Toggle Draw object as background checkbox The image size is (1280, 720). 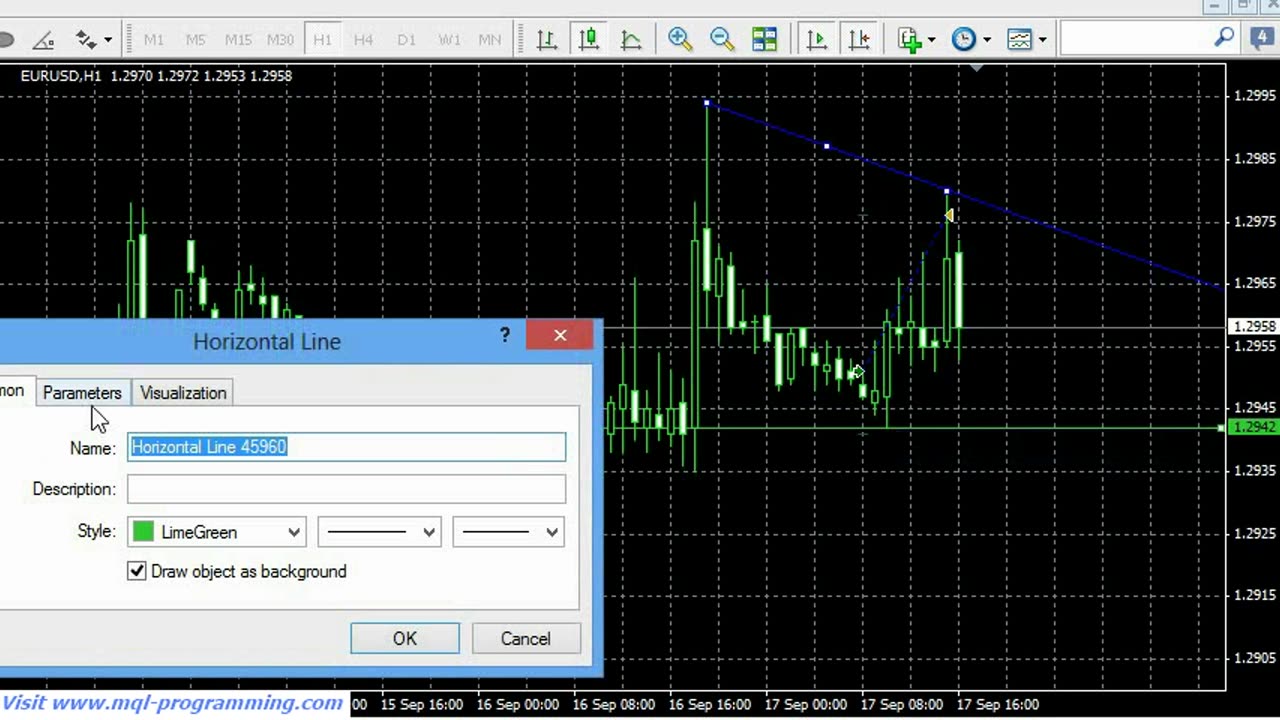tap(137, 571)
